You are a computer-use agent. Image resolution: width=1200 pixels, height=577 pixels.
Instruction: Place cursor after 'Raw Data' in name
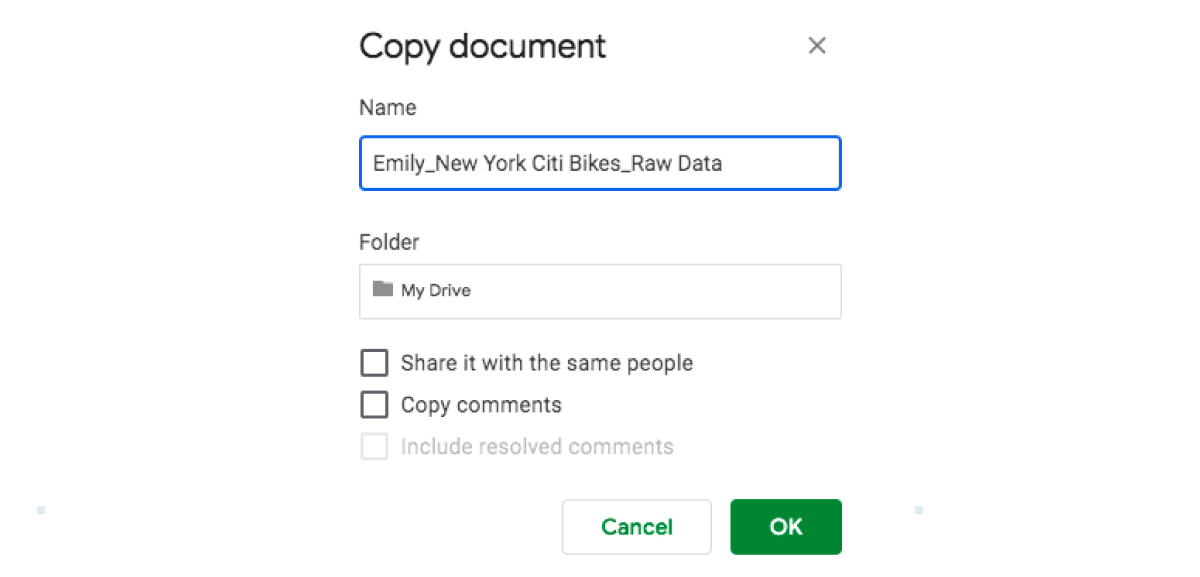tap(722, 163)
